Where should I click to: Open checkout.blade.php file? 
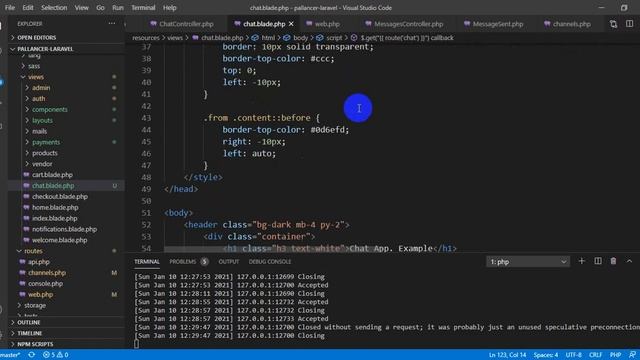(60, 196)
